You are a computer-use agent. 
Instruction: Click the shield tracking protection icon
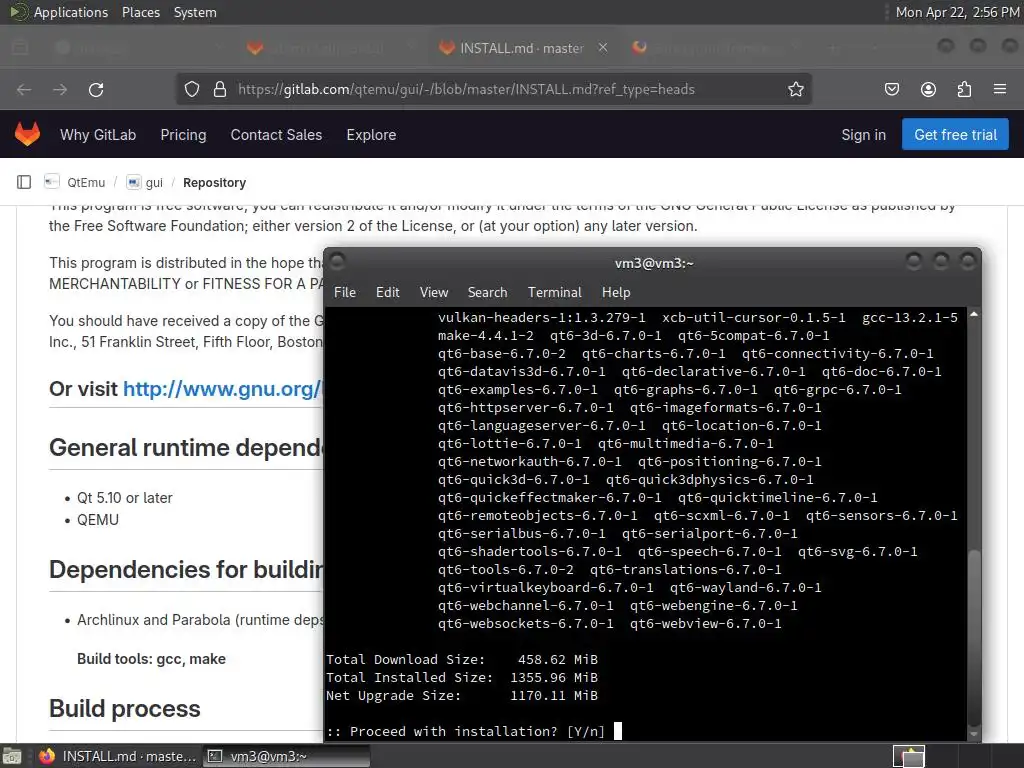[x=191, y=89]
